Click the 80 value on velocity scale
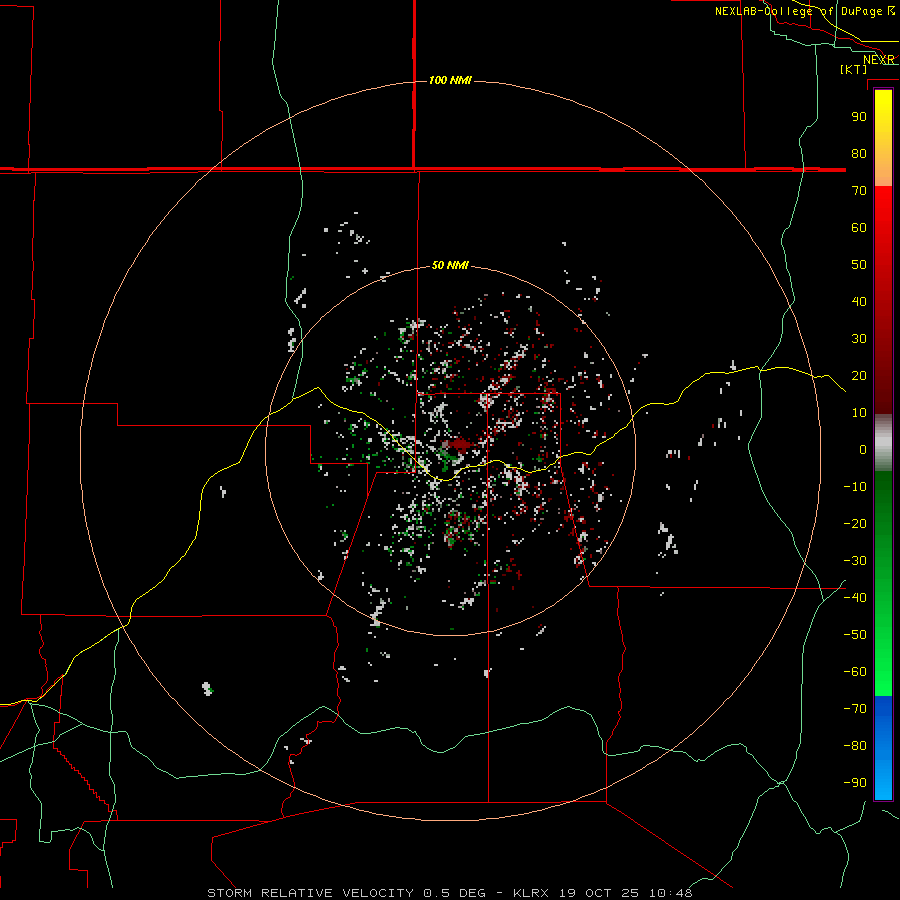This screenshot has width=900, height=900. pos(859,153)
